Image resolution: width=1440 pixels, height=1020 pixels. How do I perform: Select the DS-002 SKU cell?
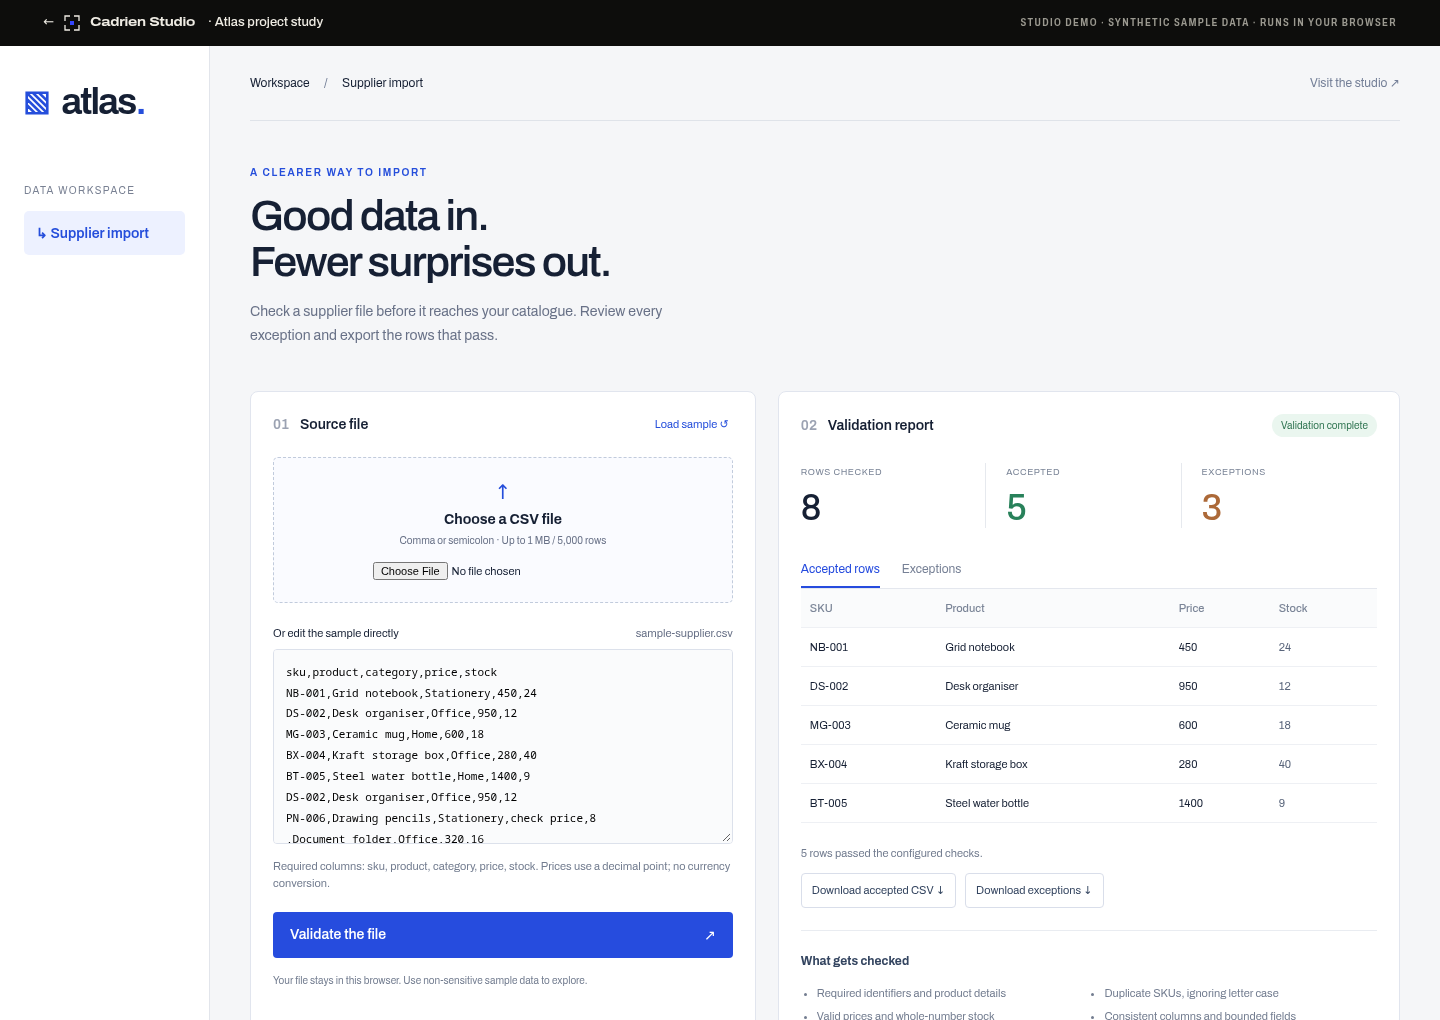tap(829, 686)
